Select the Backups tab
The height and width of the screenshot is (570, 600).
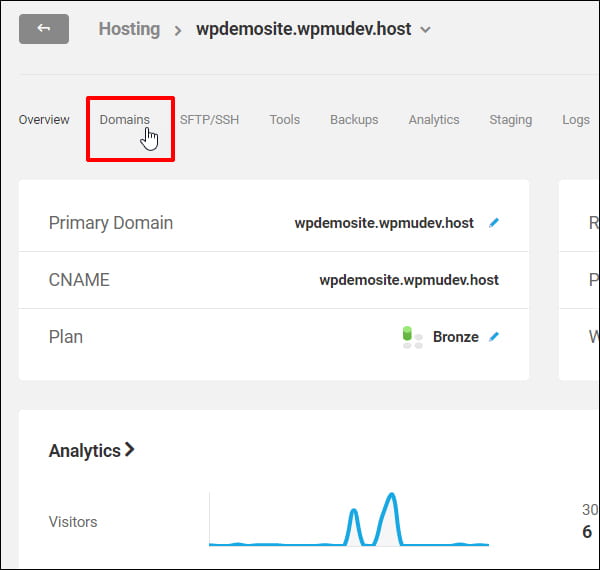[354, 120]
